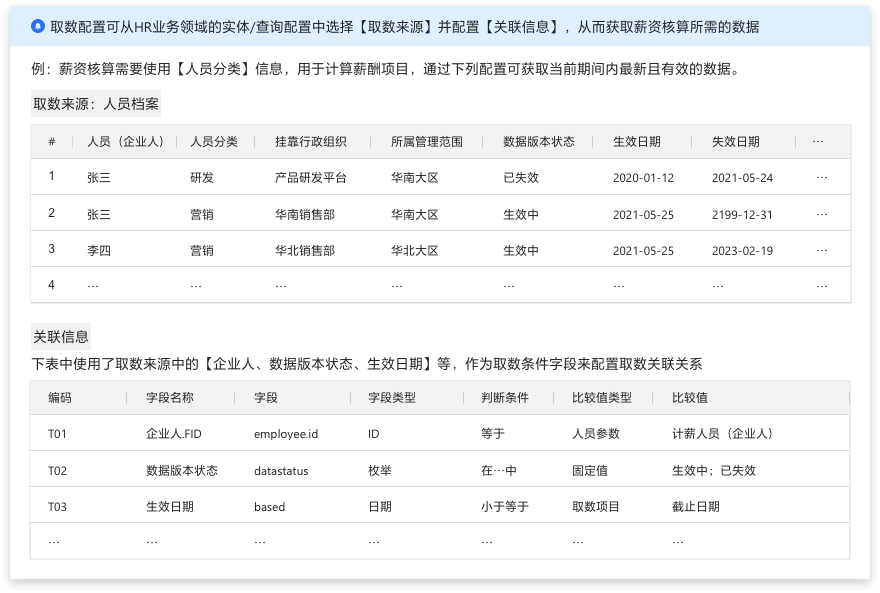This screenshot has width=880, height=593.
Task: Select the datastatus field cell
Action: click(281, 470)
